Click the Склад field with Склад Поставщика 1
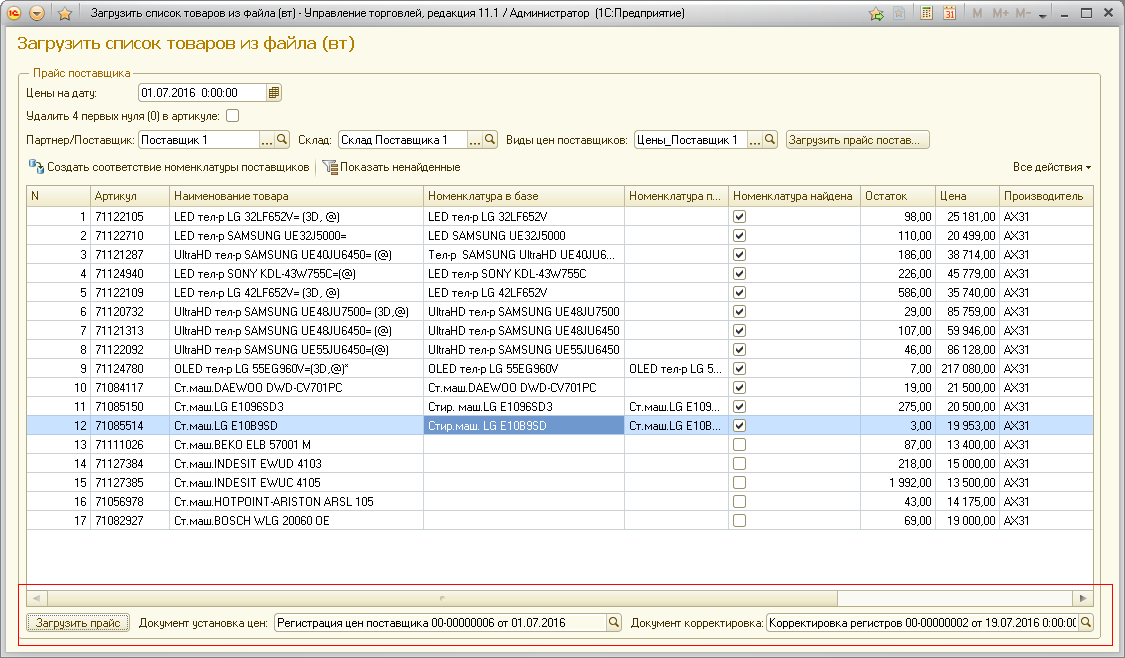This screenshot has width=1125, height=658. (403, 139)
